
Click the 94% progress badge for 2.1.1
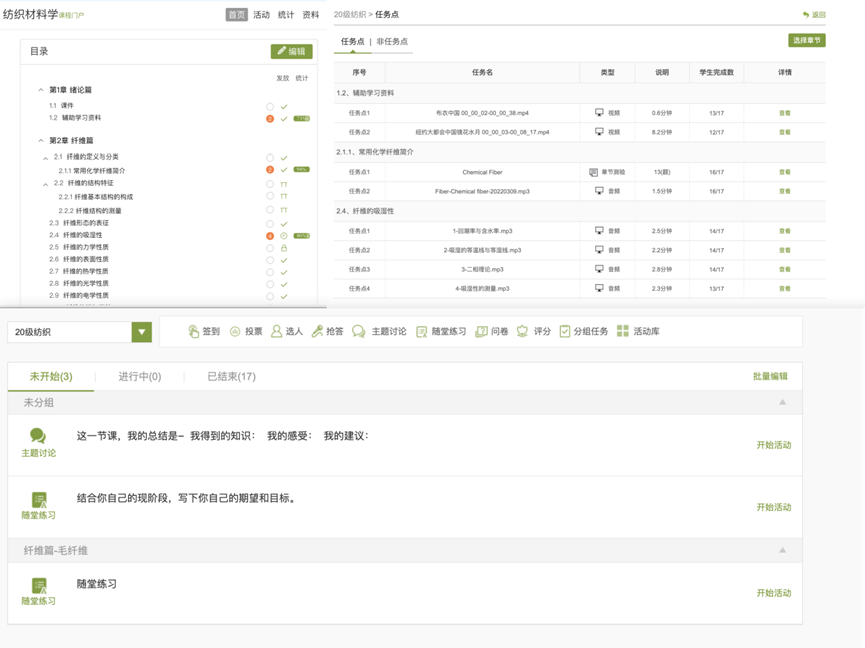pos(300,170)
